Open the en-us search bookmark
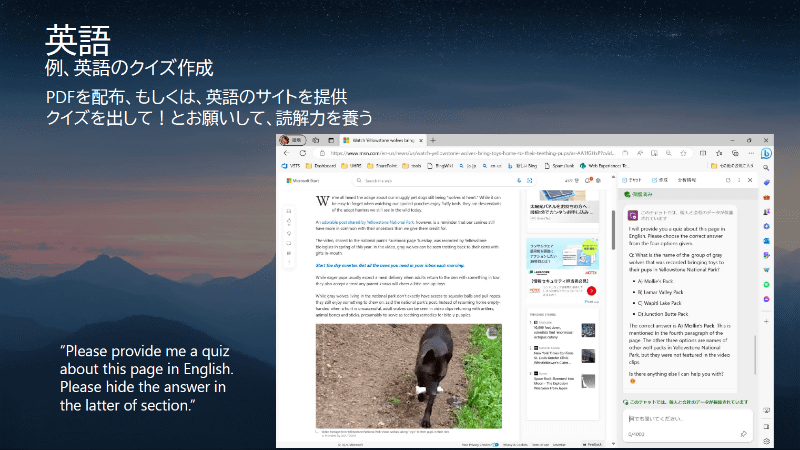The width and height of the screenshot is (800, 450). tap(492, 166)
